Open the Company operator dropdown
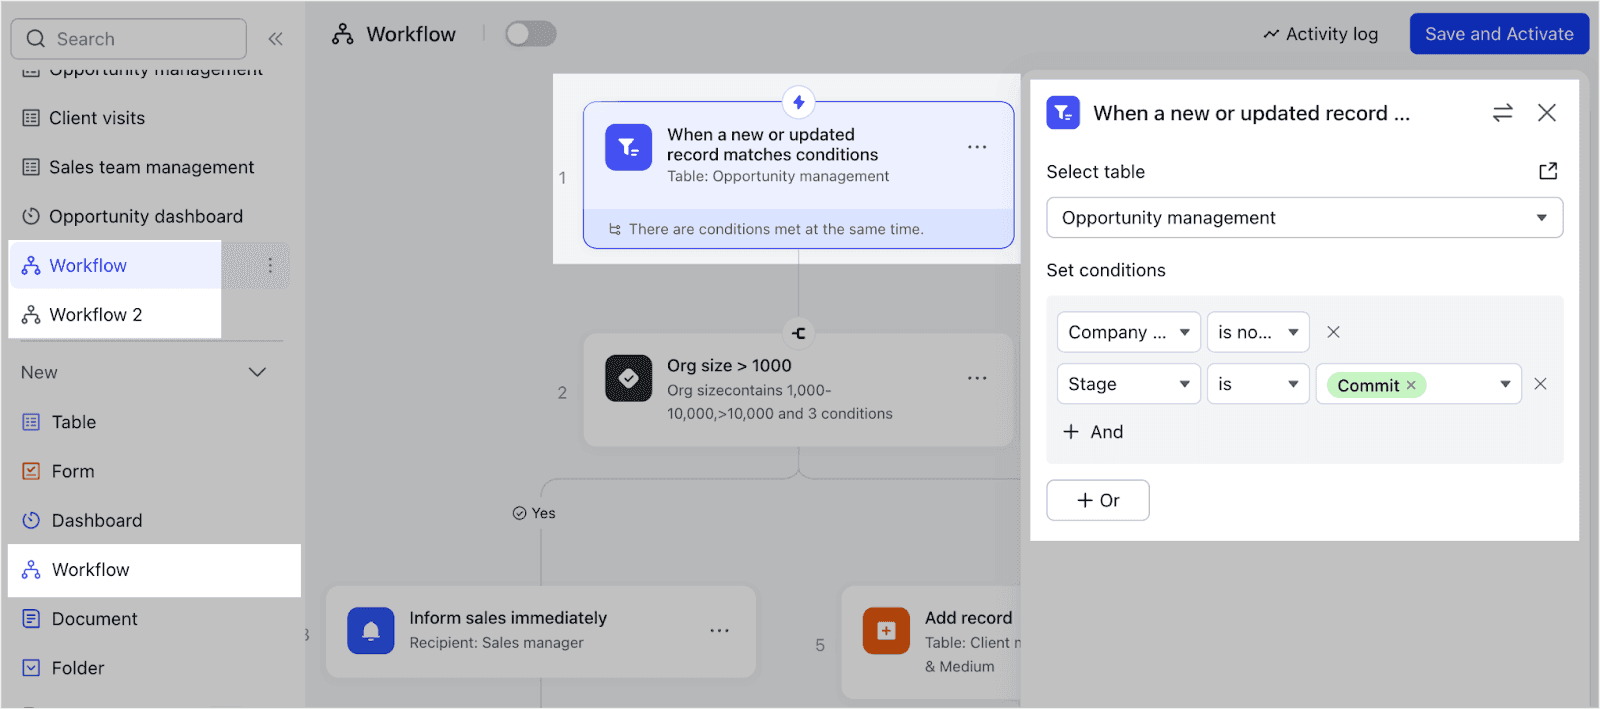 pyautogui.click(x=1258, y=332)
